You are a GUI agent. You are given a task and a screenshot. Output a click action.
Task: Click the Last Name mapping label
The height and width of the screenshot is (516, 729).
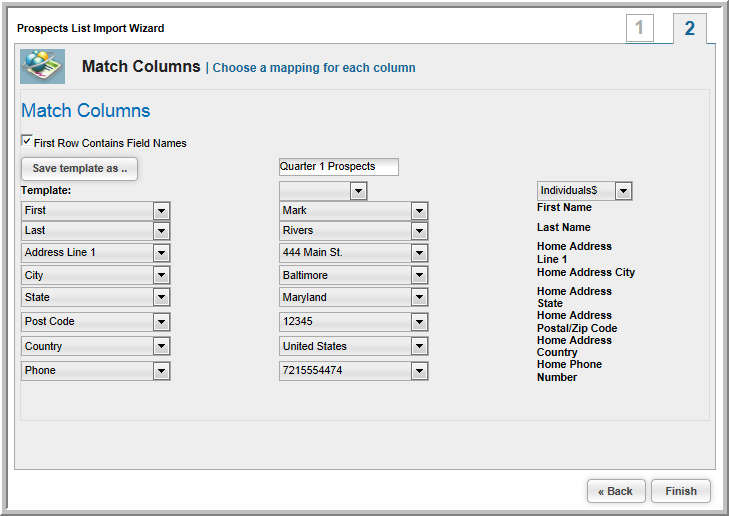click(564, 227)
